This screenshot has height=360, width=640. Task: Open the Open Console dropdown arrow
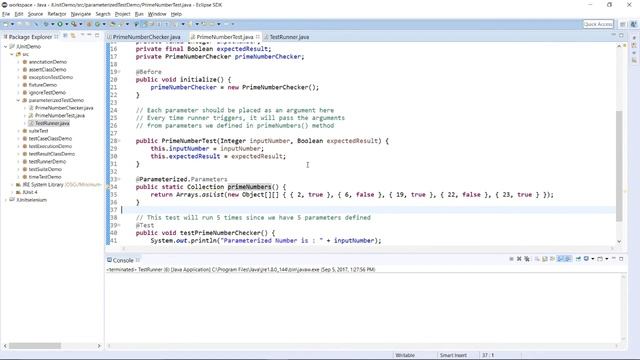607,259
